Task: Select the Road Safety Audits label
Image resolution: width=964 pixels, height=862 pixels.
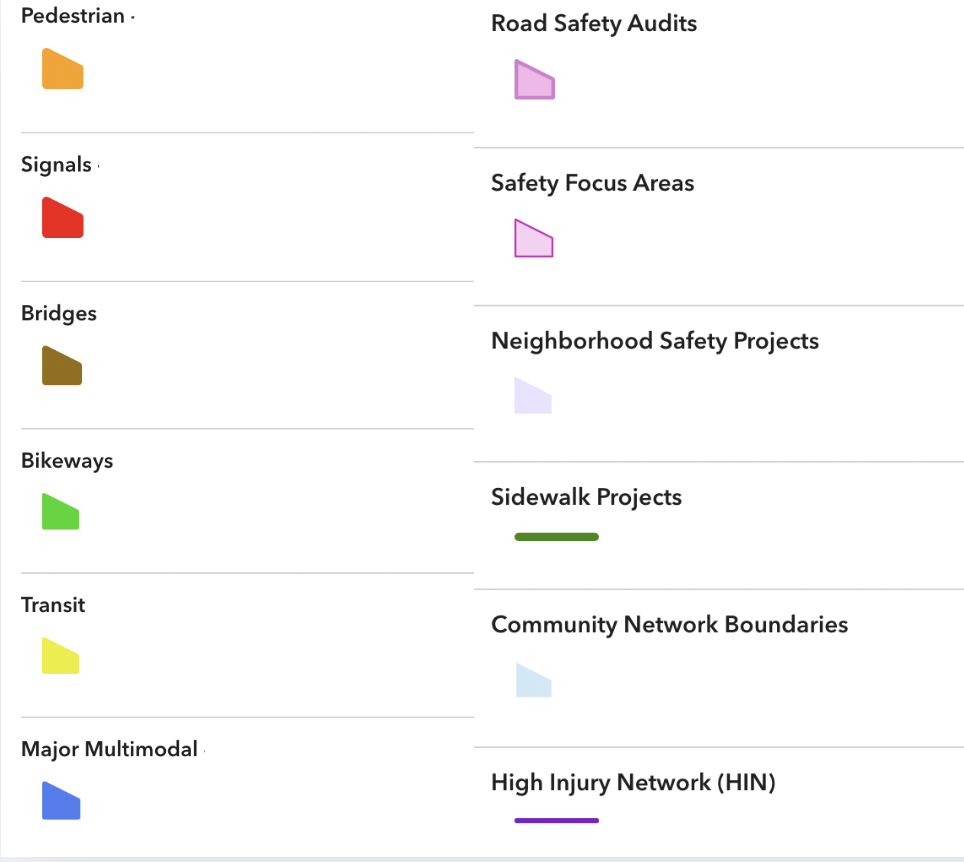Action: pyautogui.click(x=594, y=24)
